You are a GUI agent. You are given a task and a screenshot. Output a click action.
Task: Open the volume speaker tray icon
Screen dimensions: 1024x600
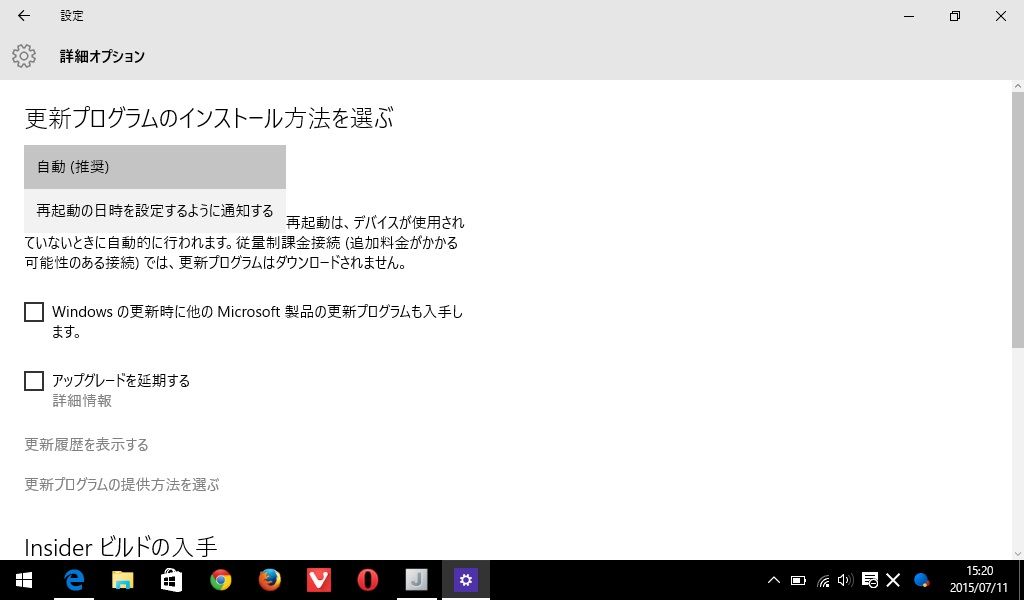coord(845,580)
